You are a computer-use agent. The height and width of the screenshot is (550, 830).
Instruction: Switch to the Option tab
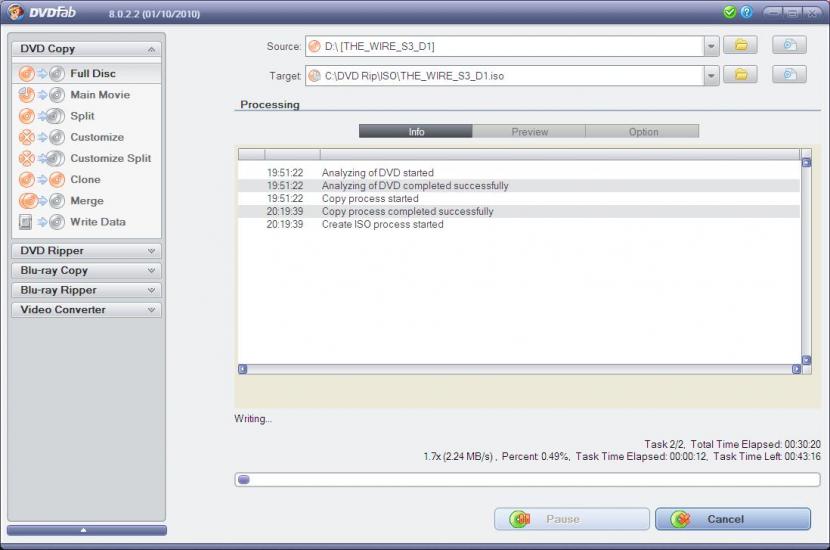click(643, 131)
